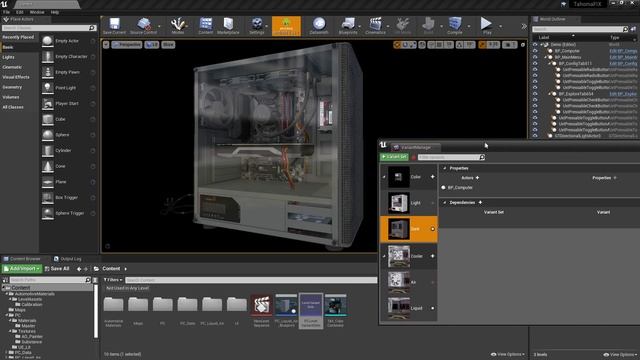Open the Lit view mode button

pos(152,44)
